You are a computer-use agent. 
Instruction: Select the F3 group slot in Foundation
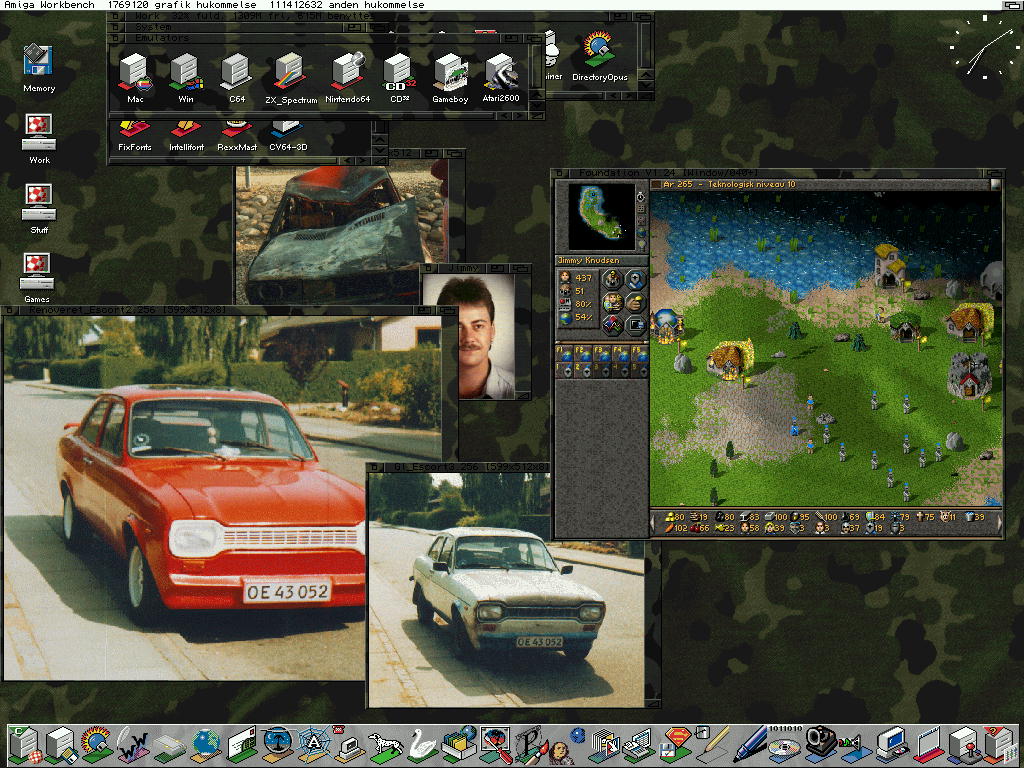pos(603,355)
